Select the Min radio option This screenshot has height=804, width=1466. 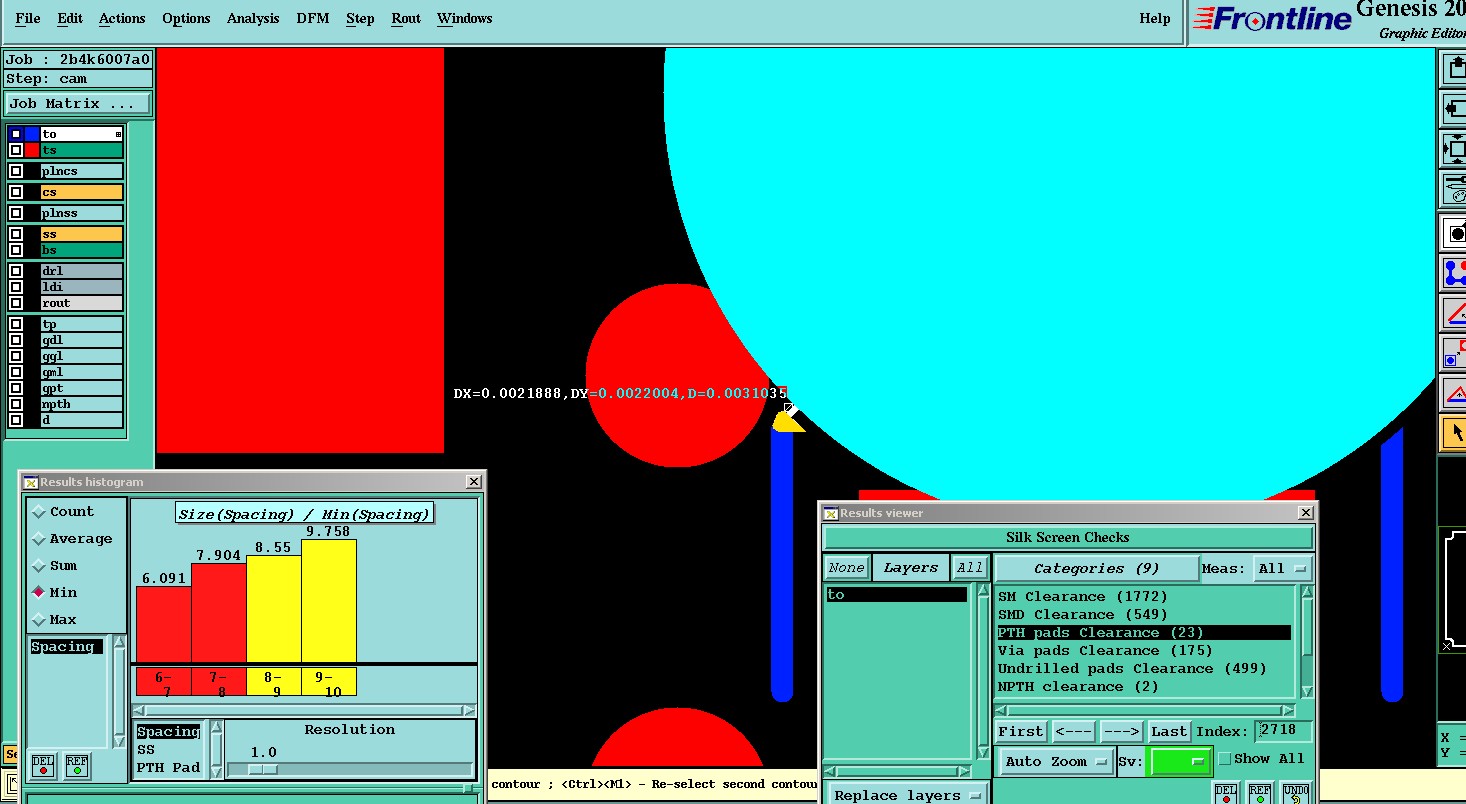pos(39,593)
